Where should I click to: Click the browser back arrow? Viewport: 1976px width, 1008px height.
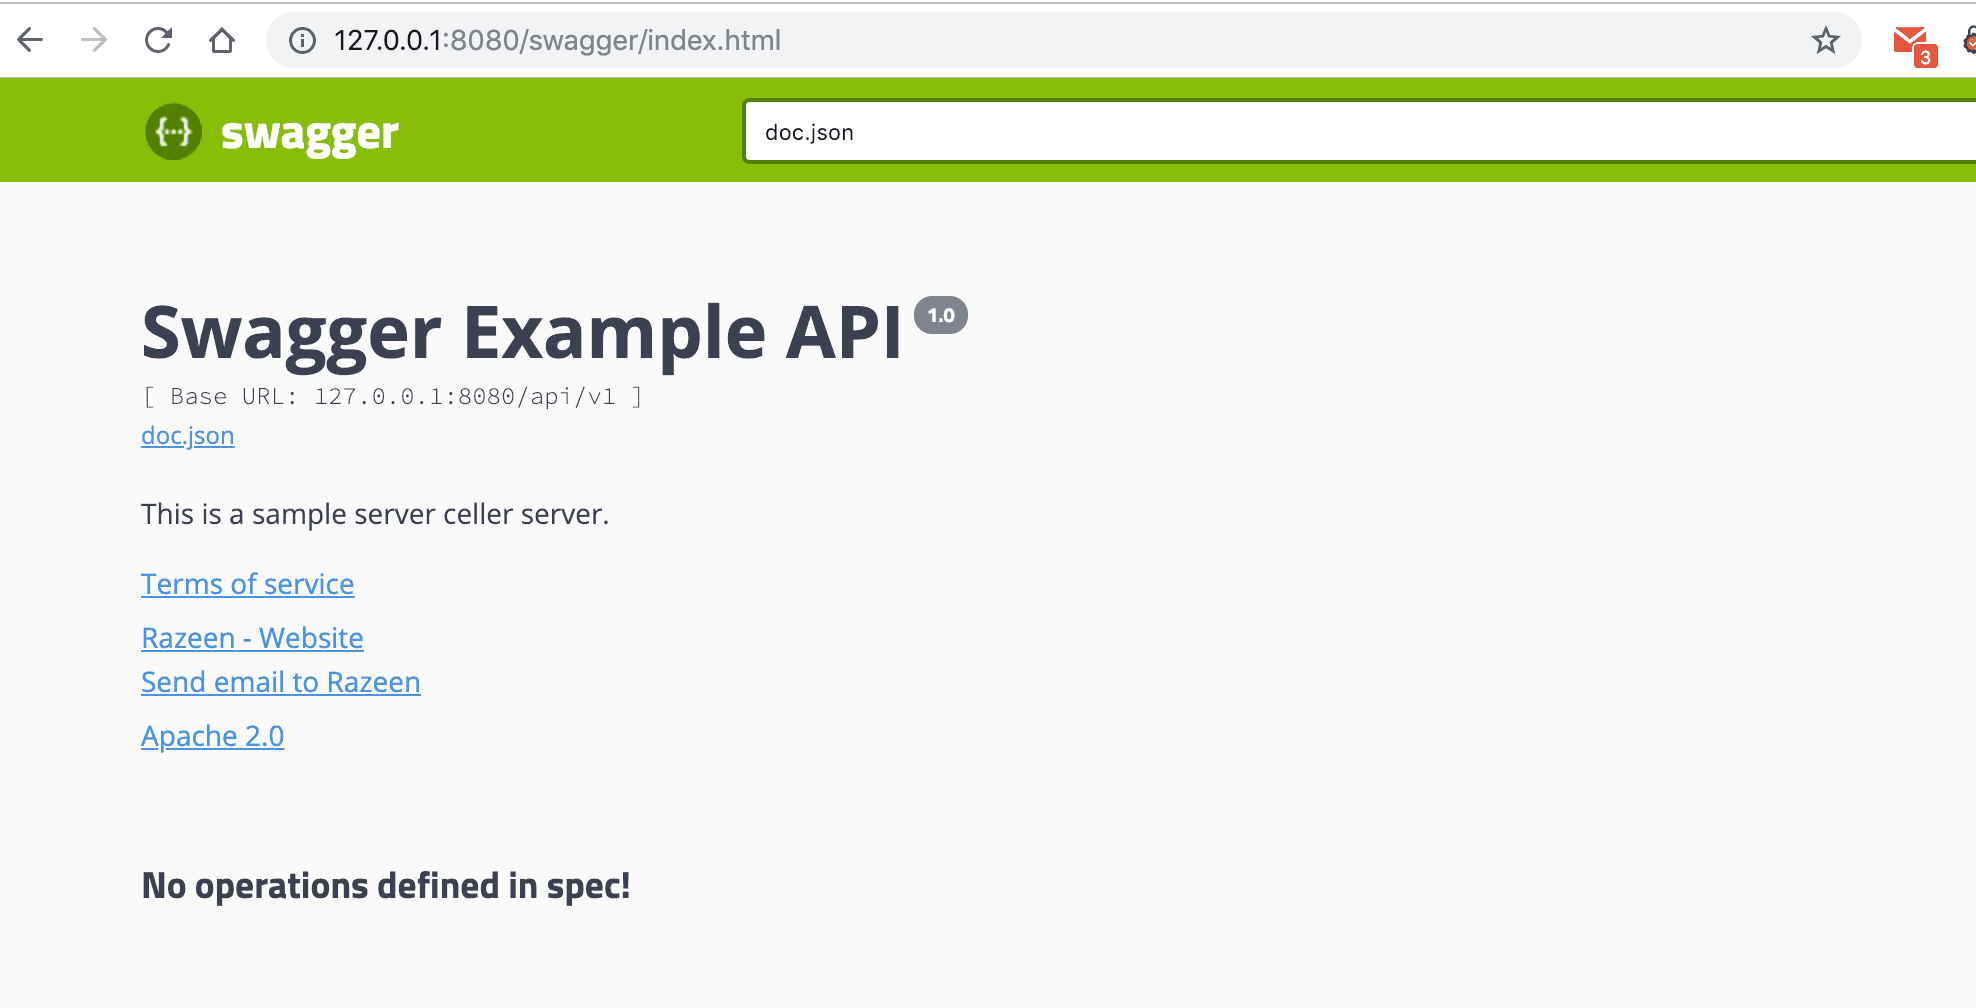pyautogui.click(x=31, y=40)
